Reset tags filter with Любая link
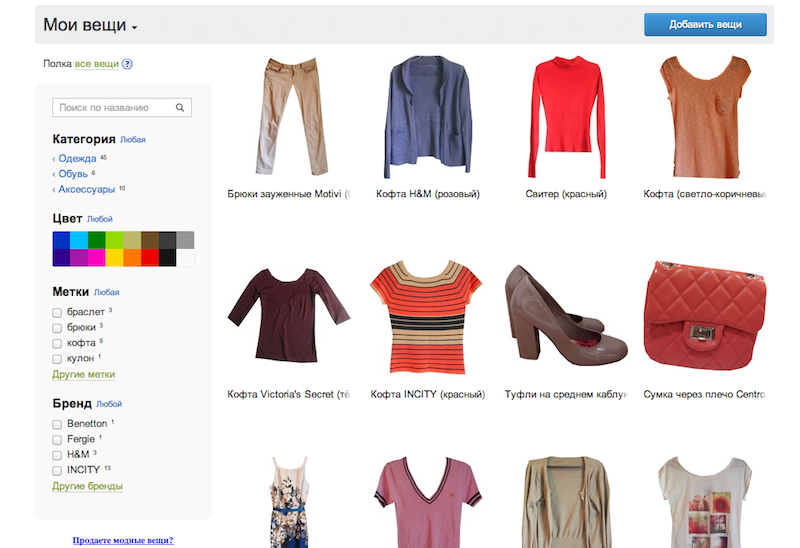 point(107,292)
